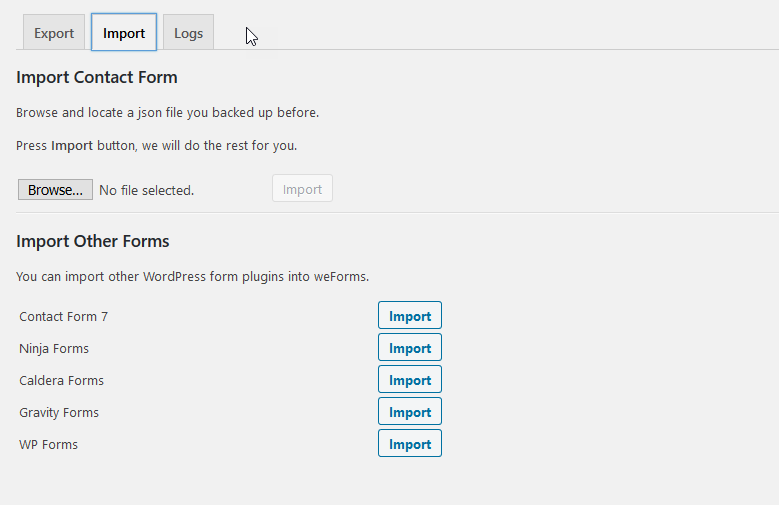Click the 'WP Forms' row label
779x505 pixels.
click(48, 445)
